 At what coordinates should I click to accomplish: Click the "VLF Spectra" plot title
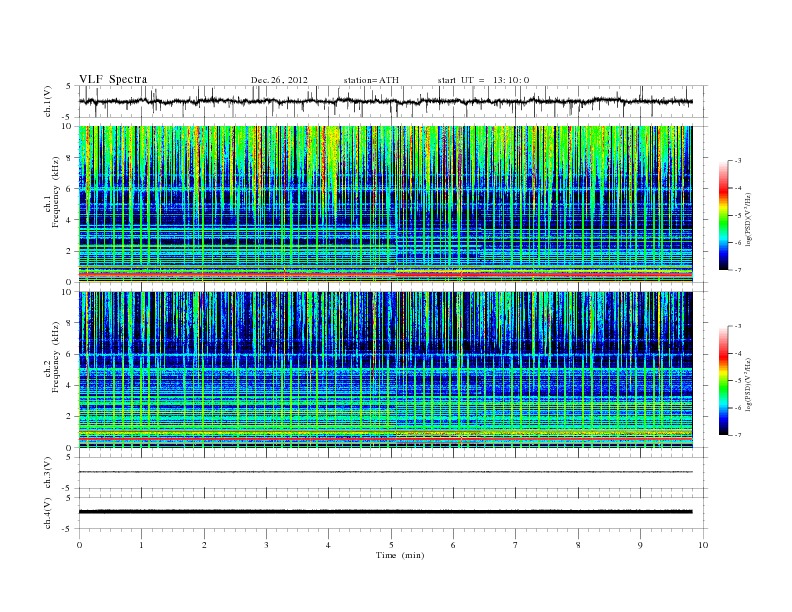[113, 79]
